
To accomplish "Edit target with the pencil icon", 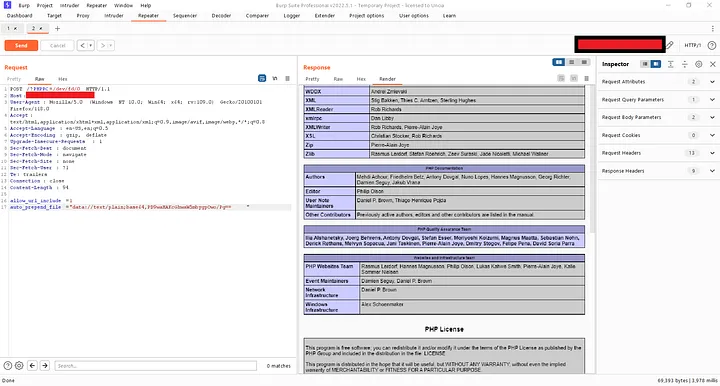I will (669, 45).
